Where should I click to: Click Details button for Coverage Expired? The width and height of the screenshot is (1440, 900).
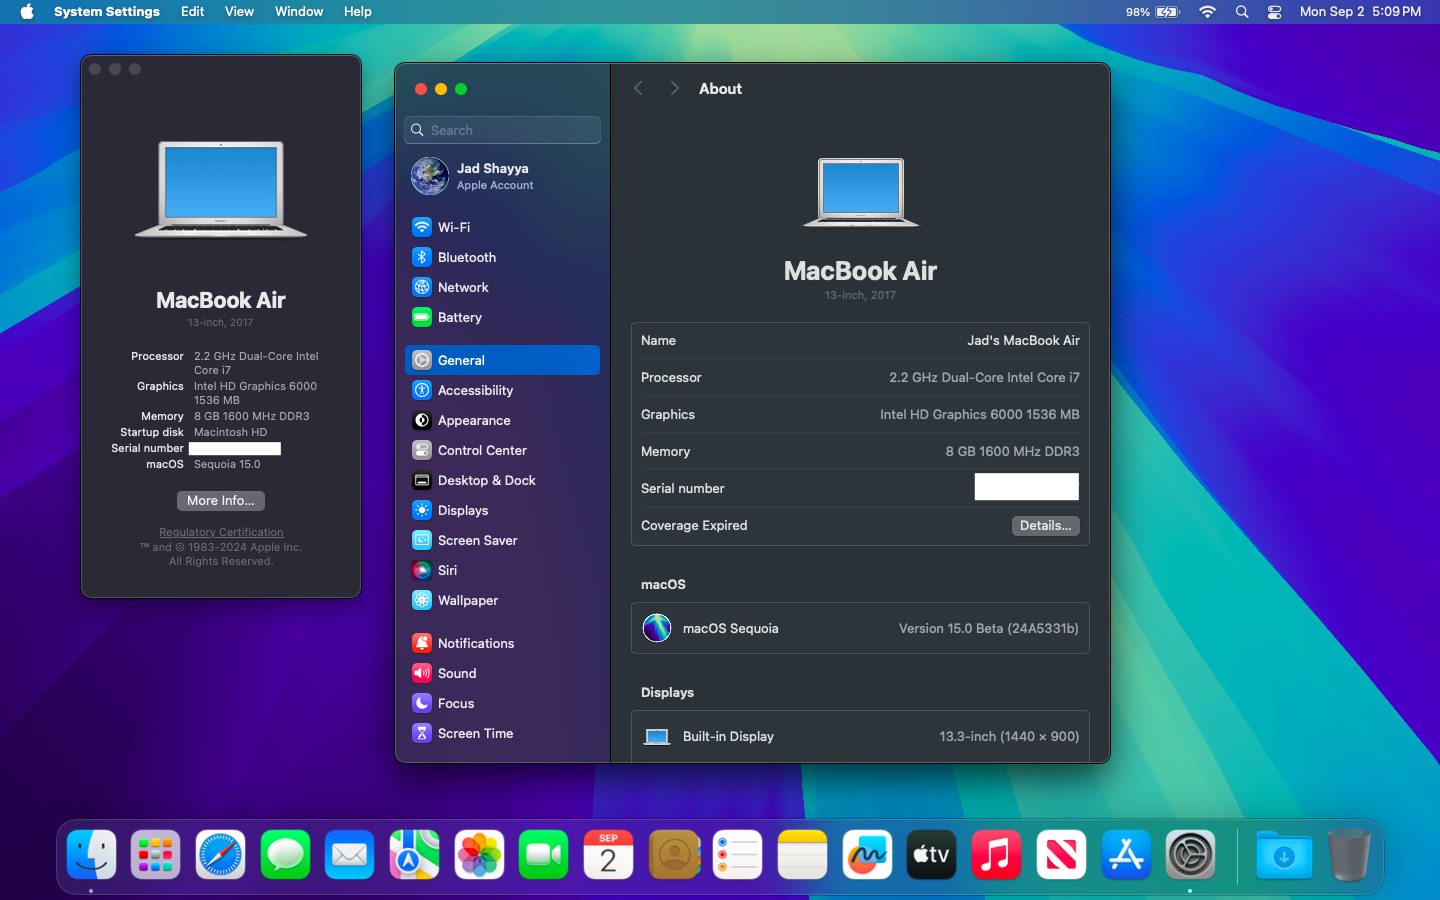coord(1046,526)
